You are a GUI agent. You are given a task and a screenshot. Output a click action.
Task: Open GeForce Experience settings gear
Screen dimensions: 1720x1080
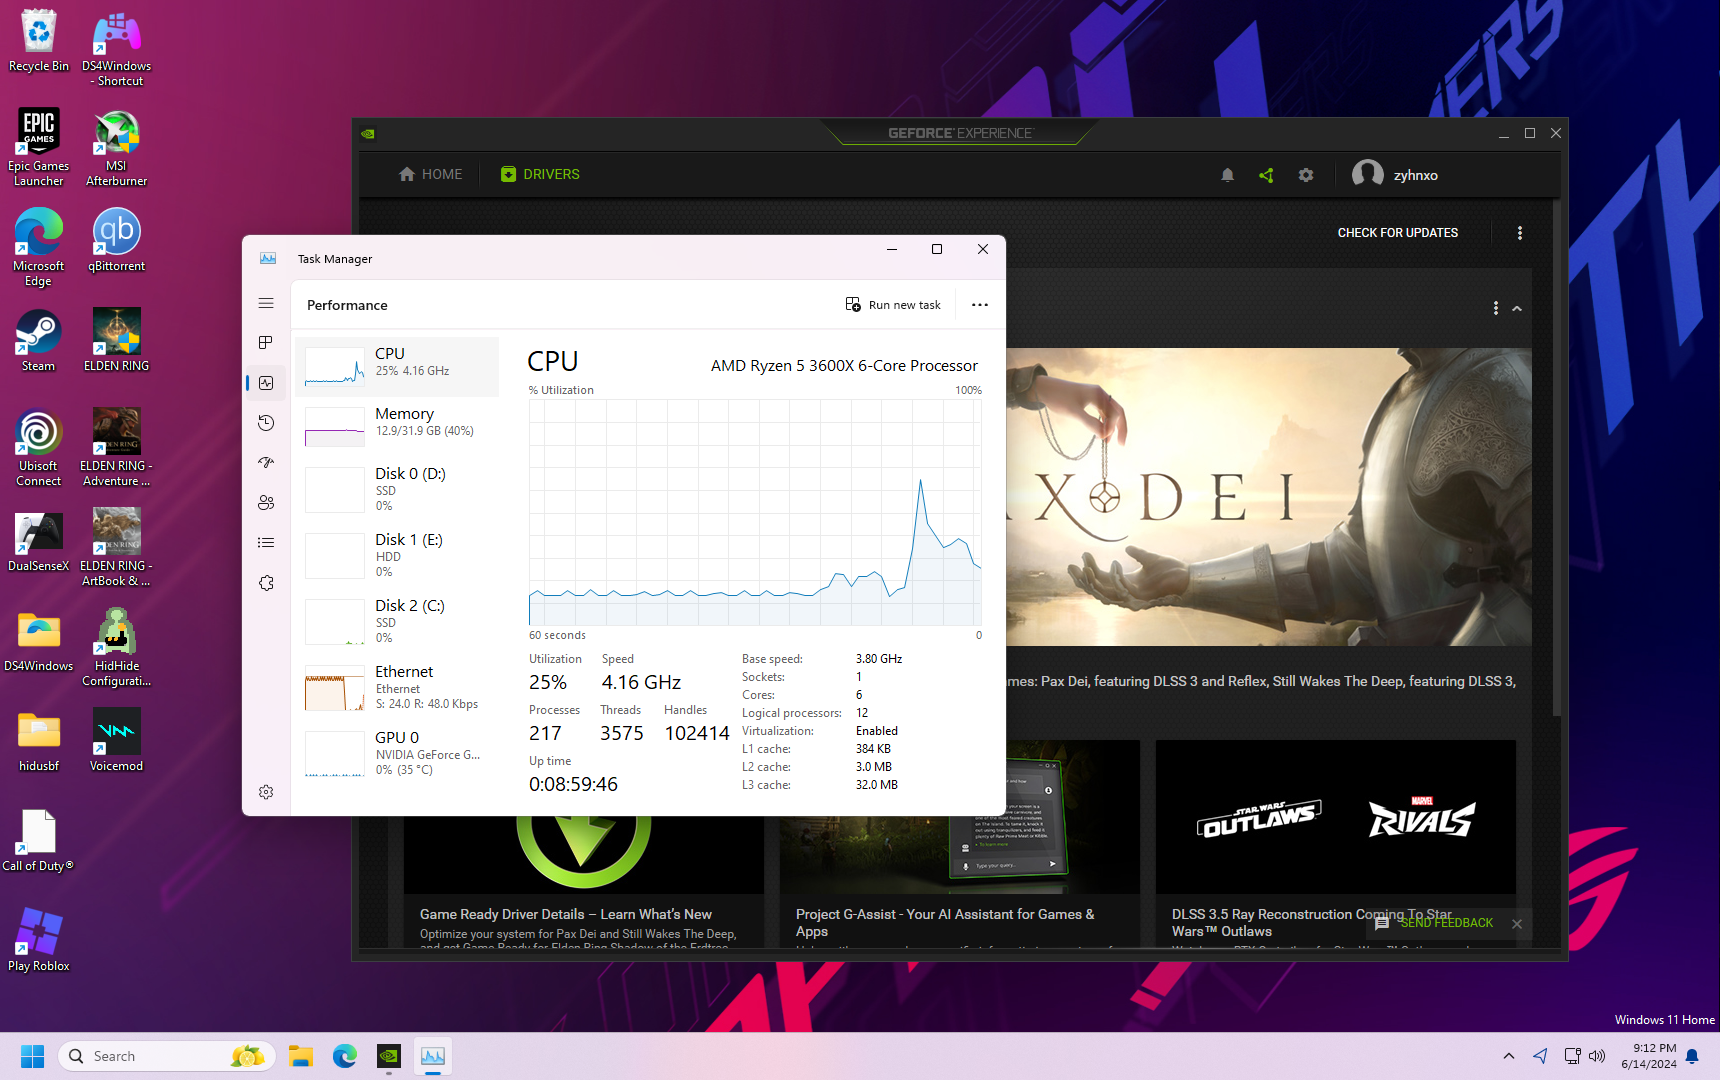pos(1306,175)
